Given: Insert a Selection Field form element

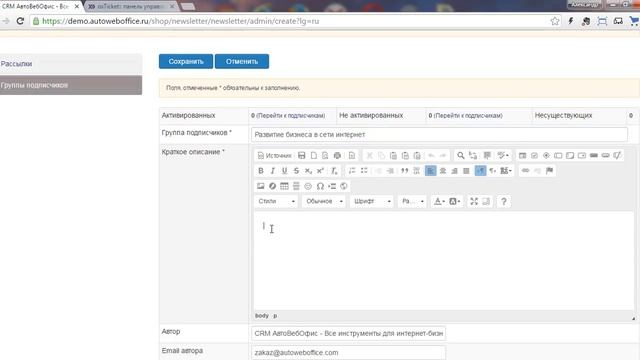Looking at the screenshot, I should [582, 156].
